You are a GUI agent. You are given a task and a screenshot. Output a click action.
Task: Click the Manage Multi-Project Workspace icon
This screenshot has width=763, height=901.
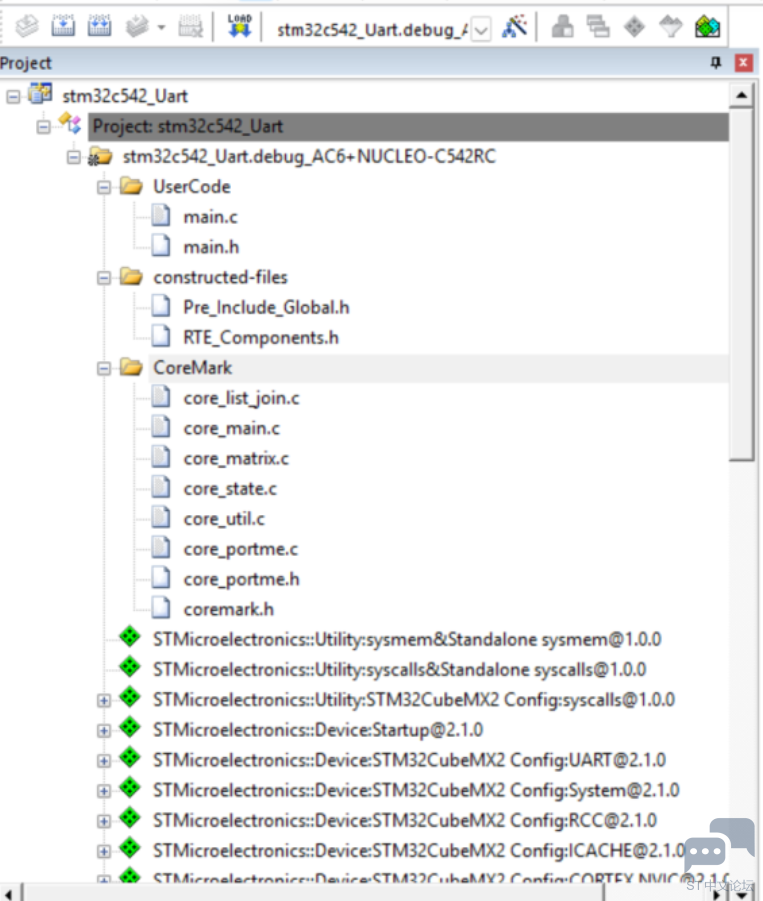(x=598, y=26)
